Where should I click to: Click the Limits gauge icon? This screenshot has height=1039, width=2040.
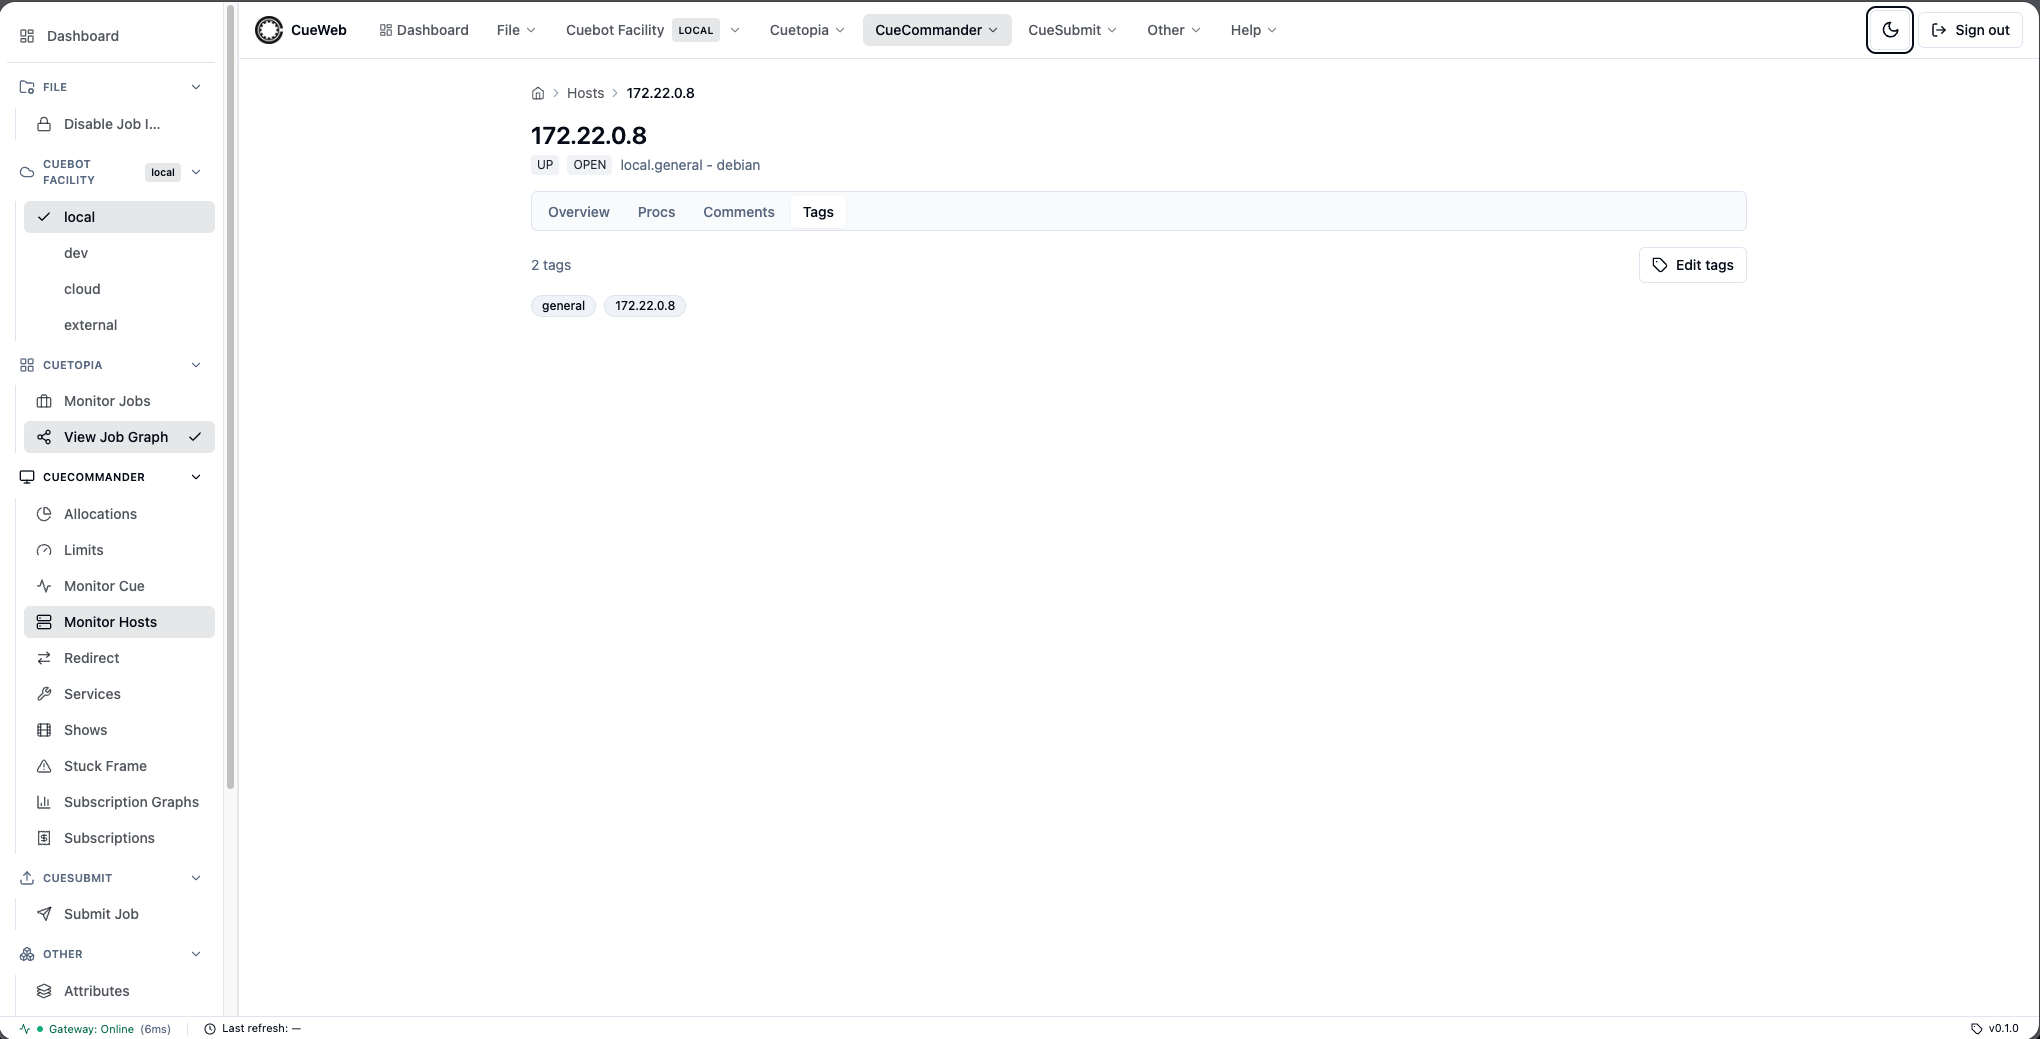tap(44, 550)
